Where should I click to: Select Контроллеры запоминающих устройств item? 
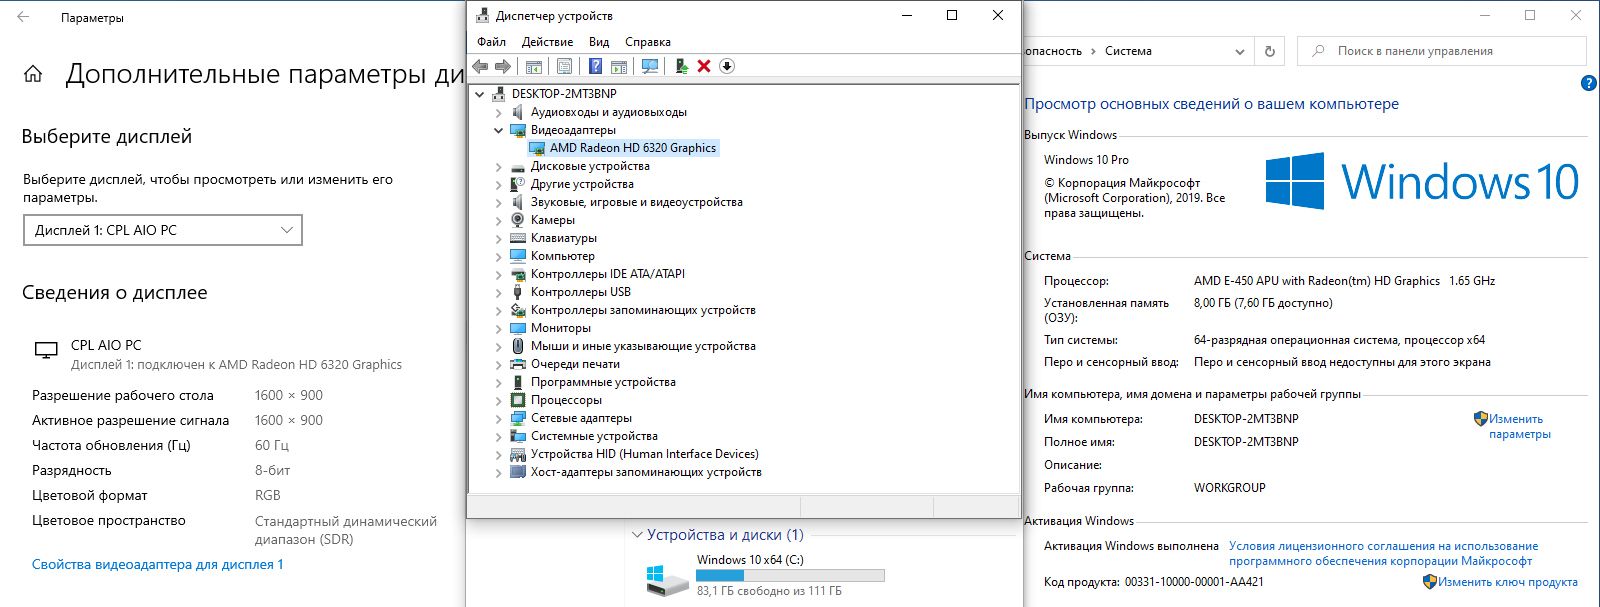pos(643,310)
